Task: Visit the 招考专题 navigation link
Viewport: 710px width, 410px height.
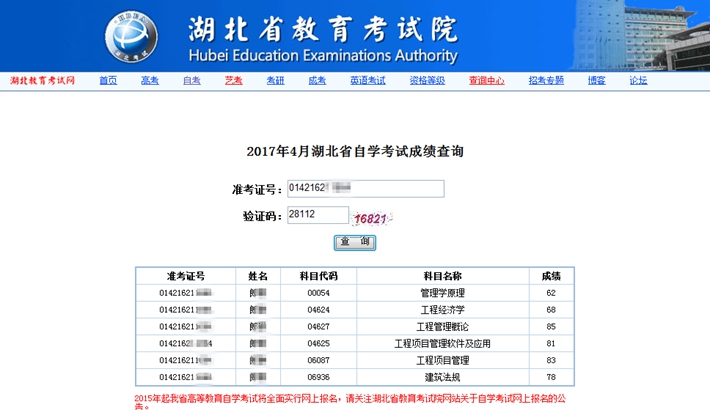Action: tap(546, 80)
